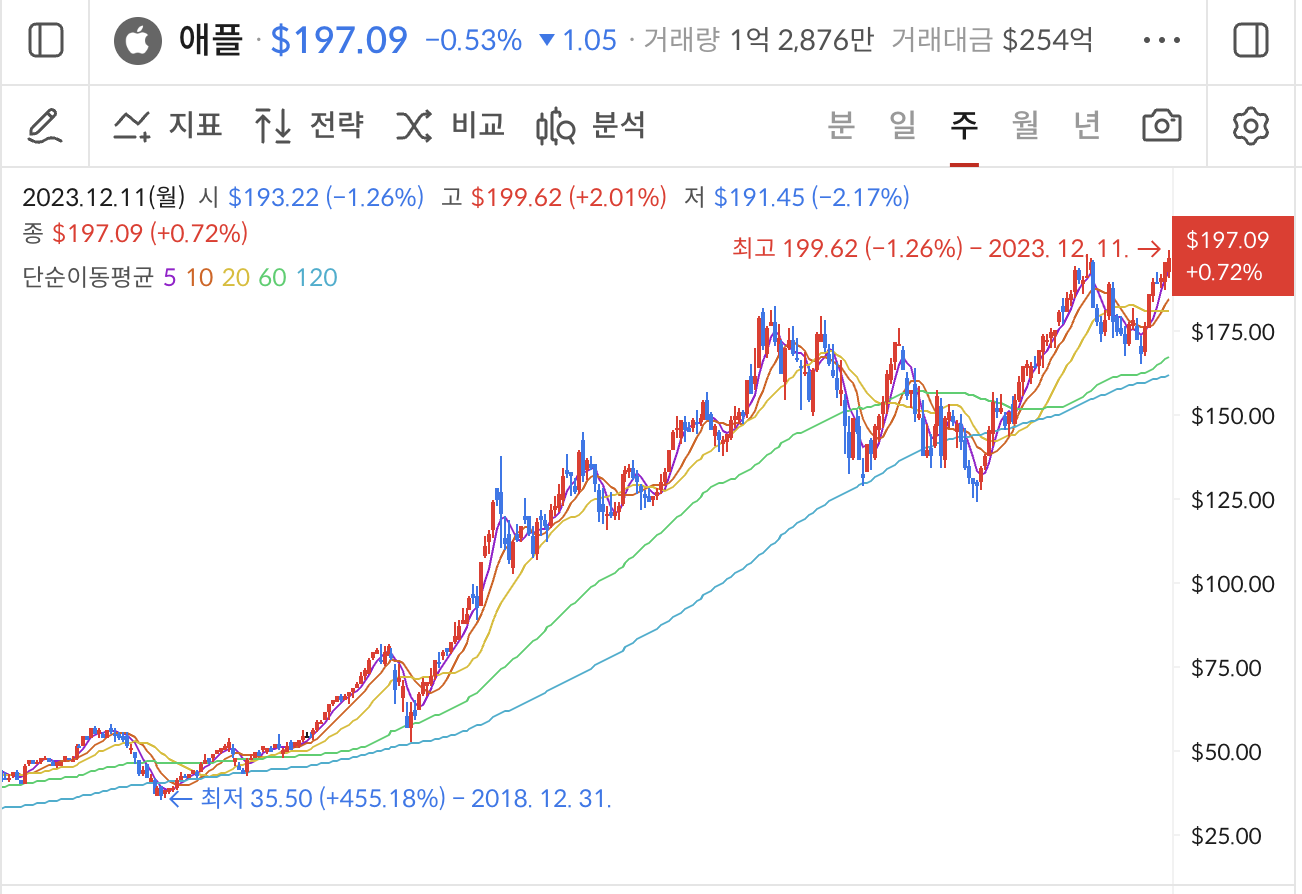Switch to the 월 monthly interval
This screenshot has width=1302, height=894.
click(x=1025, y=126)
